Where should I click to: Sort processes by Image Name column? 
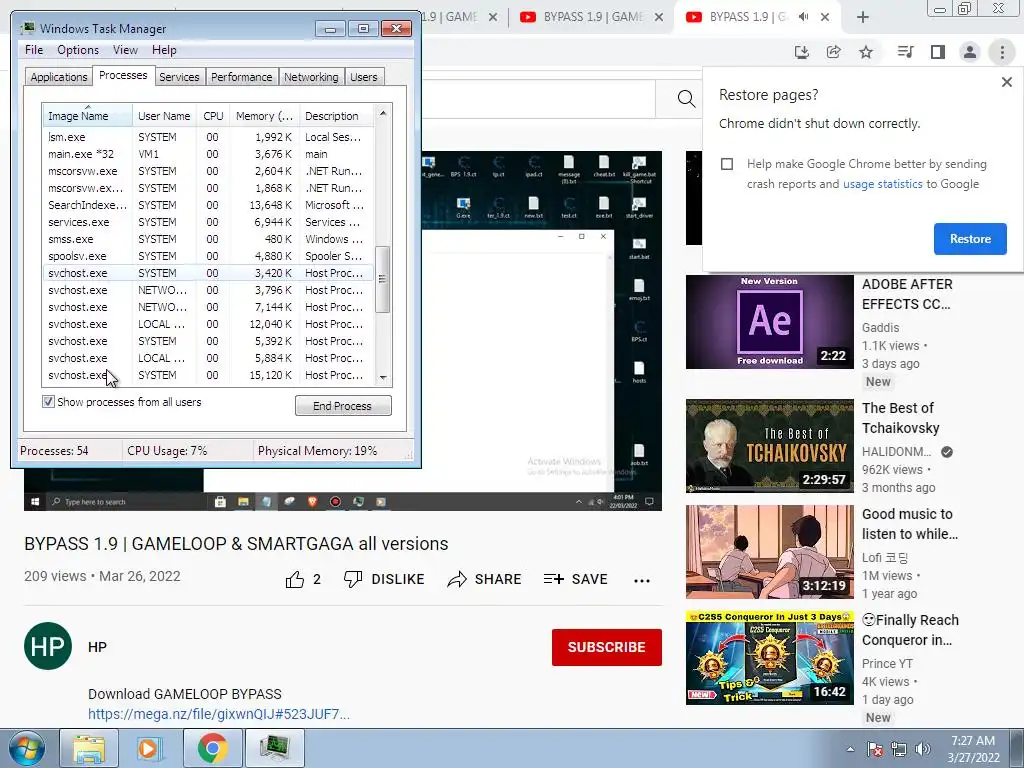click(88, 116)
